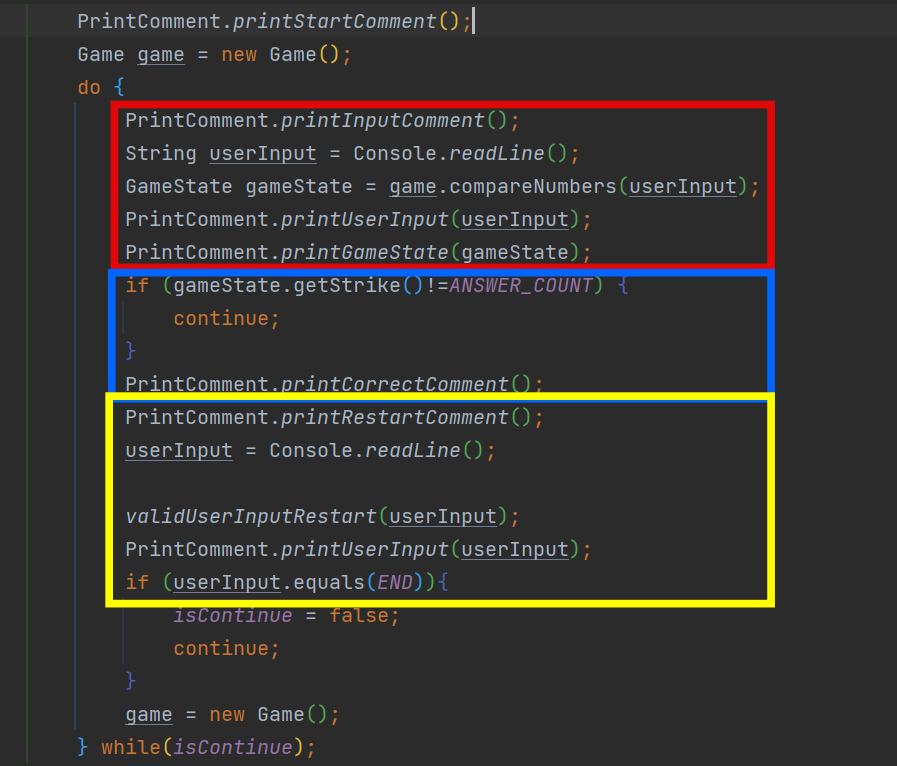
Task: Click the opening brace after 'do'
Action: click(119, 88)
